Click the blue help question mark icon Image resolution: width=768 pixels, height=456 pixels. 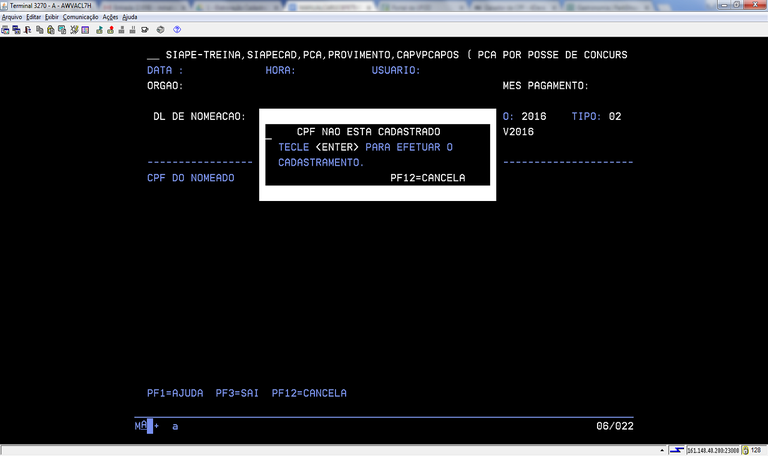pyautogui.click(x=177, y=30)
